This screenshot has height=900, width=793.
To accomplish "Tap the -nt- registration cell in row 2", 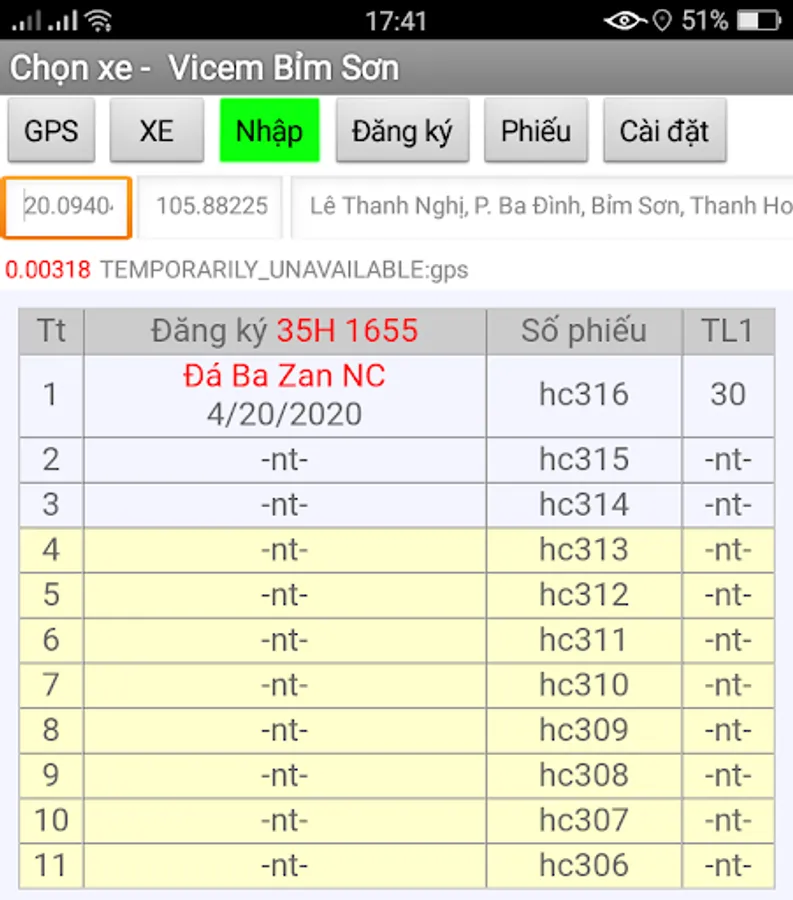I will [x=285, y=460].
